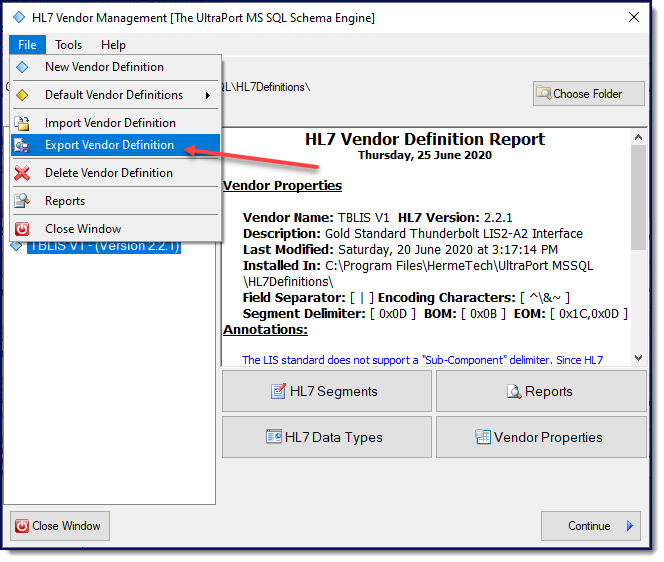Screen dimensions: 664x562
Task: Close the HL7 Vendor Management window
Action: click(634, 17)
